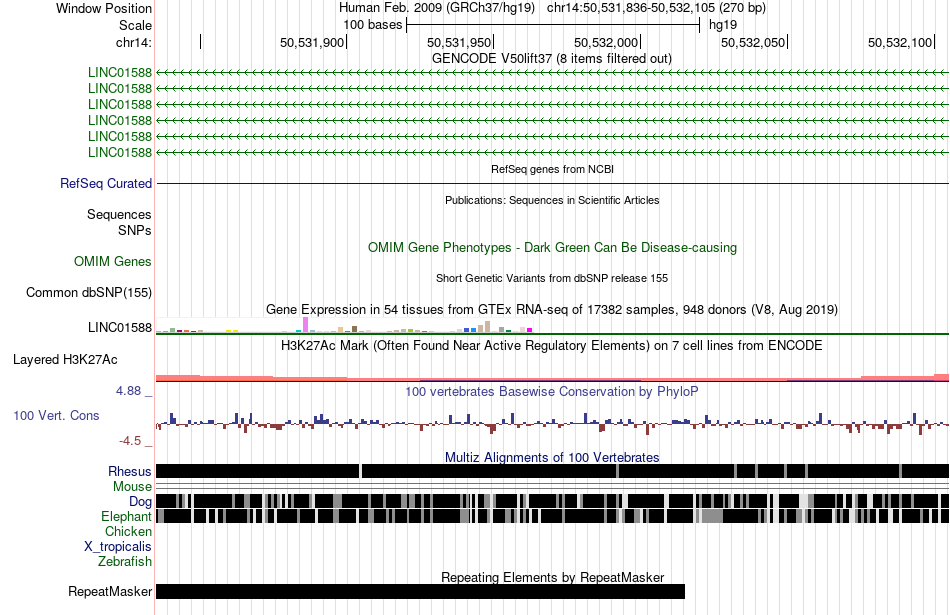
Task: Click the Mouse species label
Action: pyautogui.click(x=132, y=487)
